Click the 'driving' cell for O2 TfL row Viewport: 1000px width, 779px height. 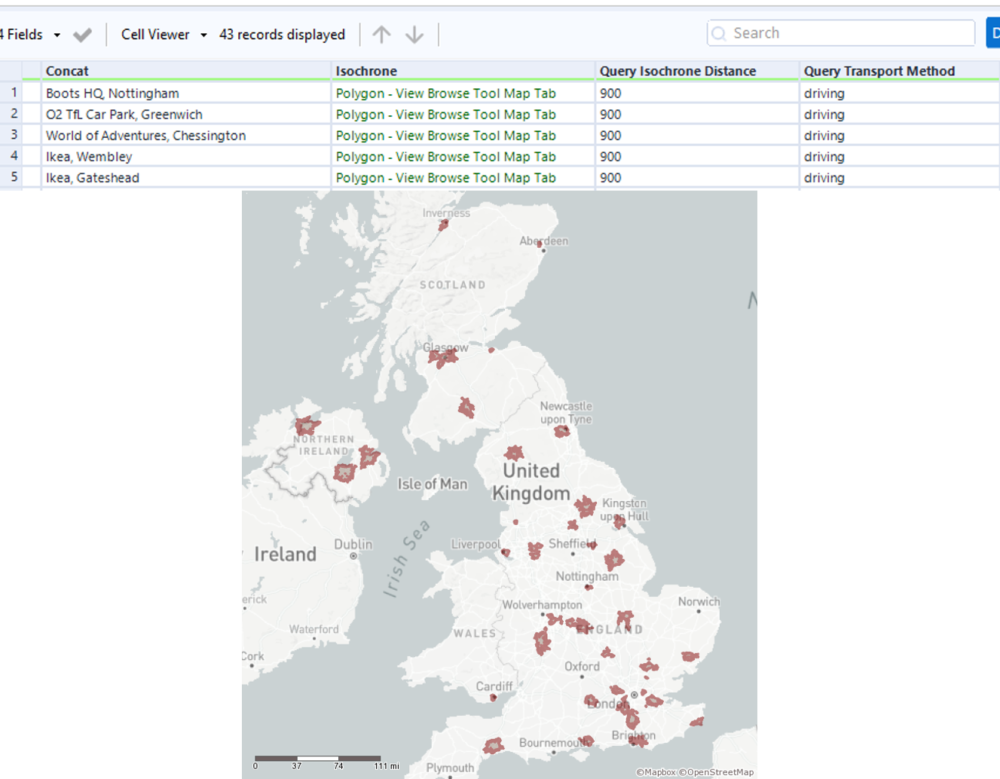899,114
